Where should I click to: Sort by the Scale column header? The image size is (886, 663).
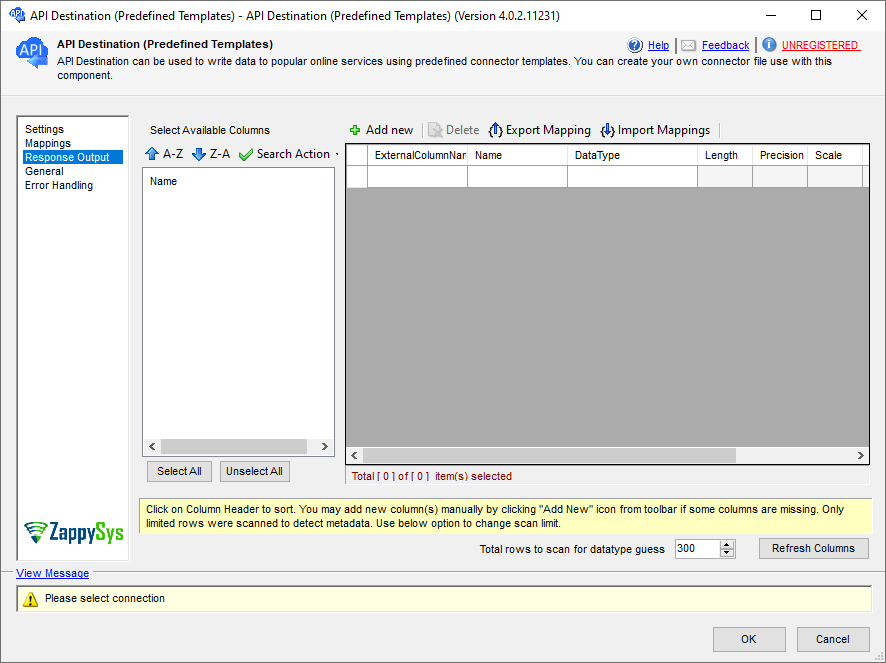coord(835,155)
